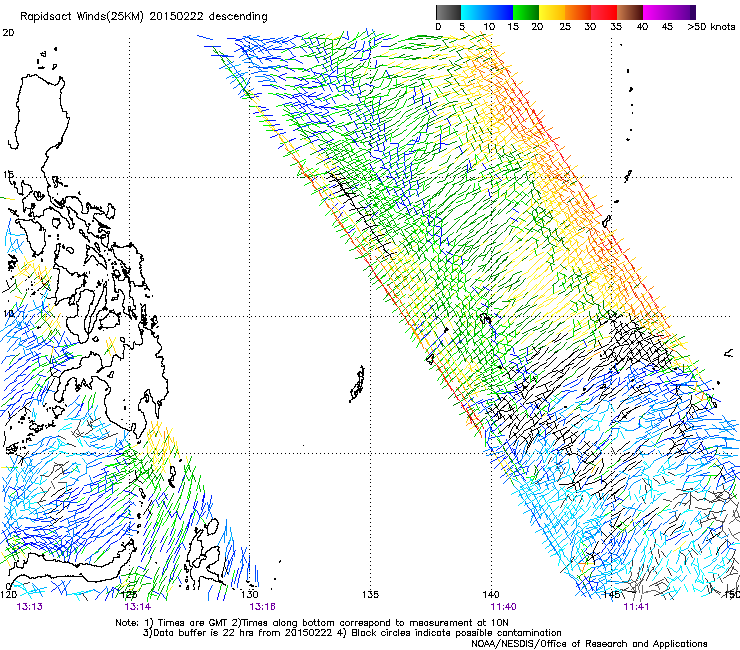The height and width of the screenshot is (650, 740).
Task: Click the red 30-35 knots legend segment
Action: 604,12
